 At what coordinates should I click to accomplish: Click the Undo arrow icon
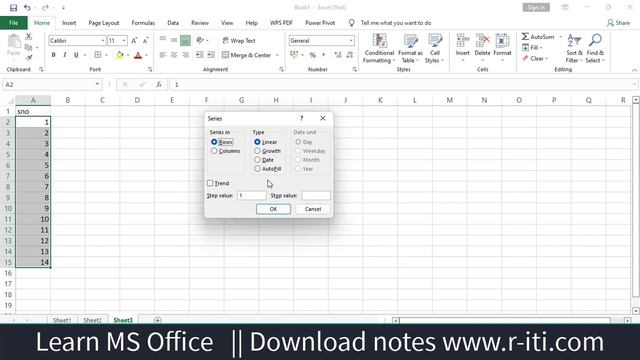[x=27, y=8]
